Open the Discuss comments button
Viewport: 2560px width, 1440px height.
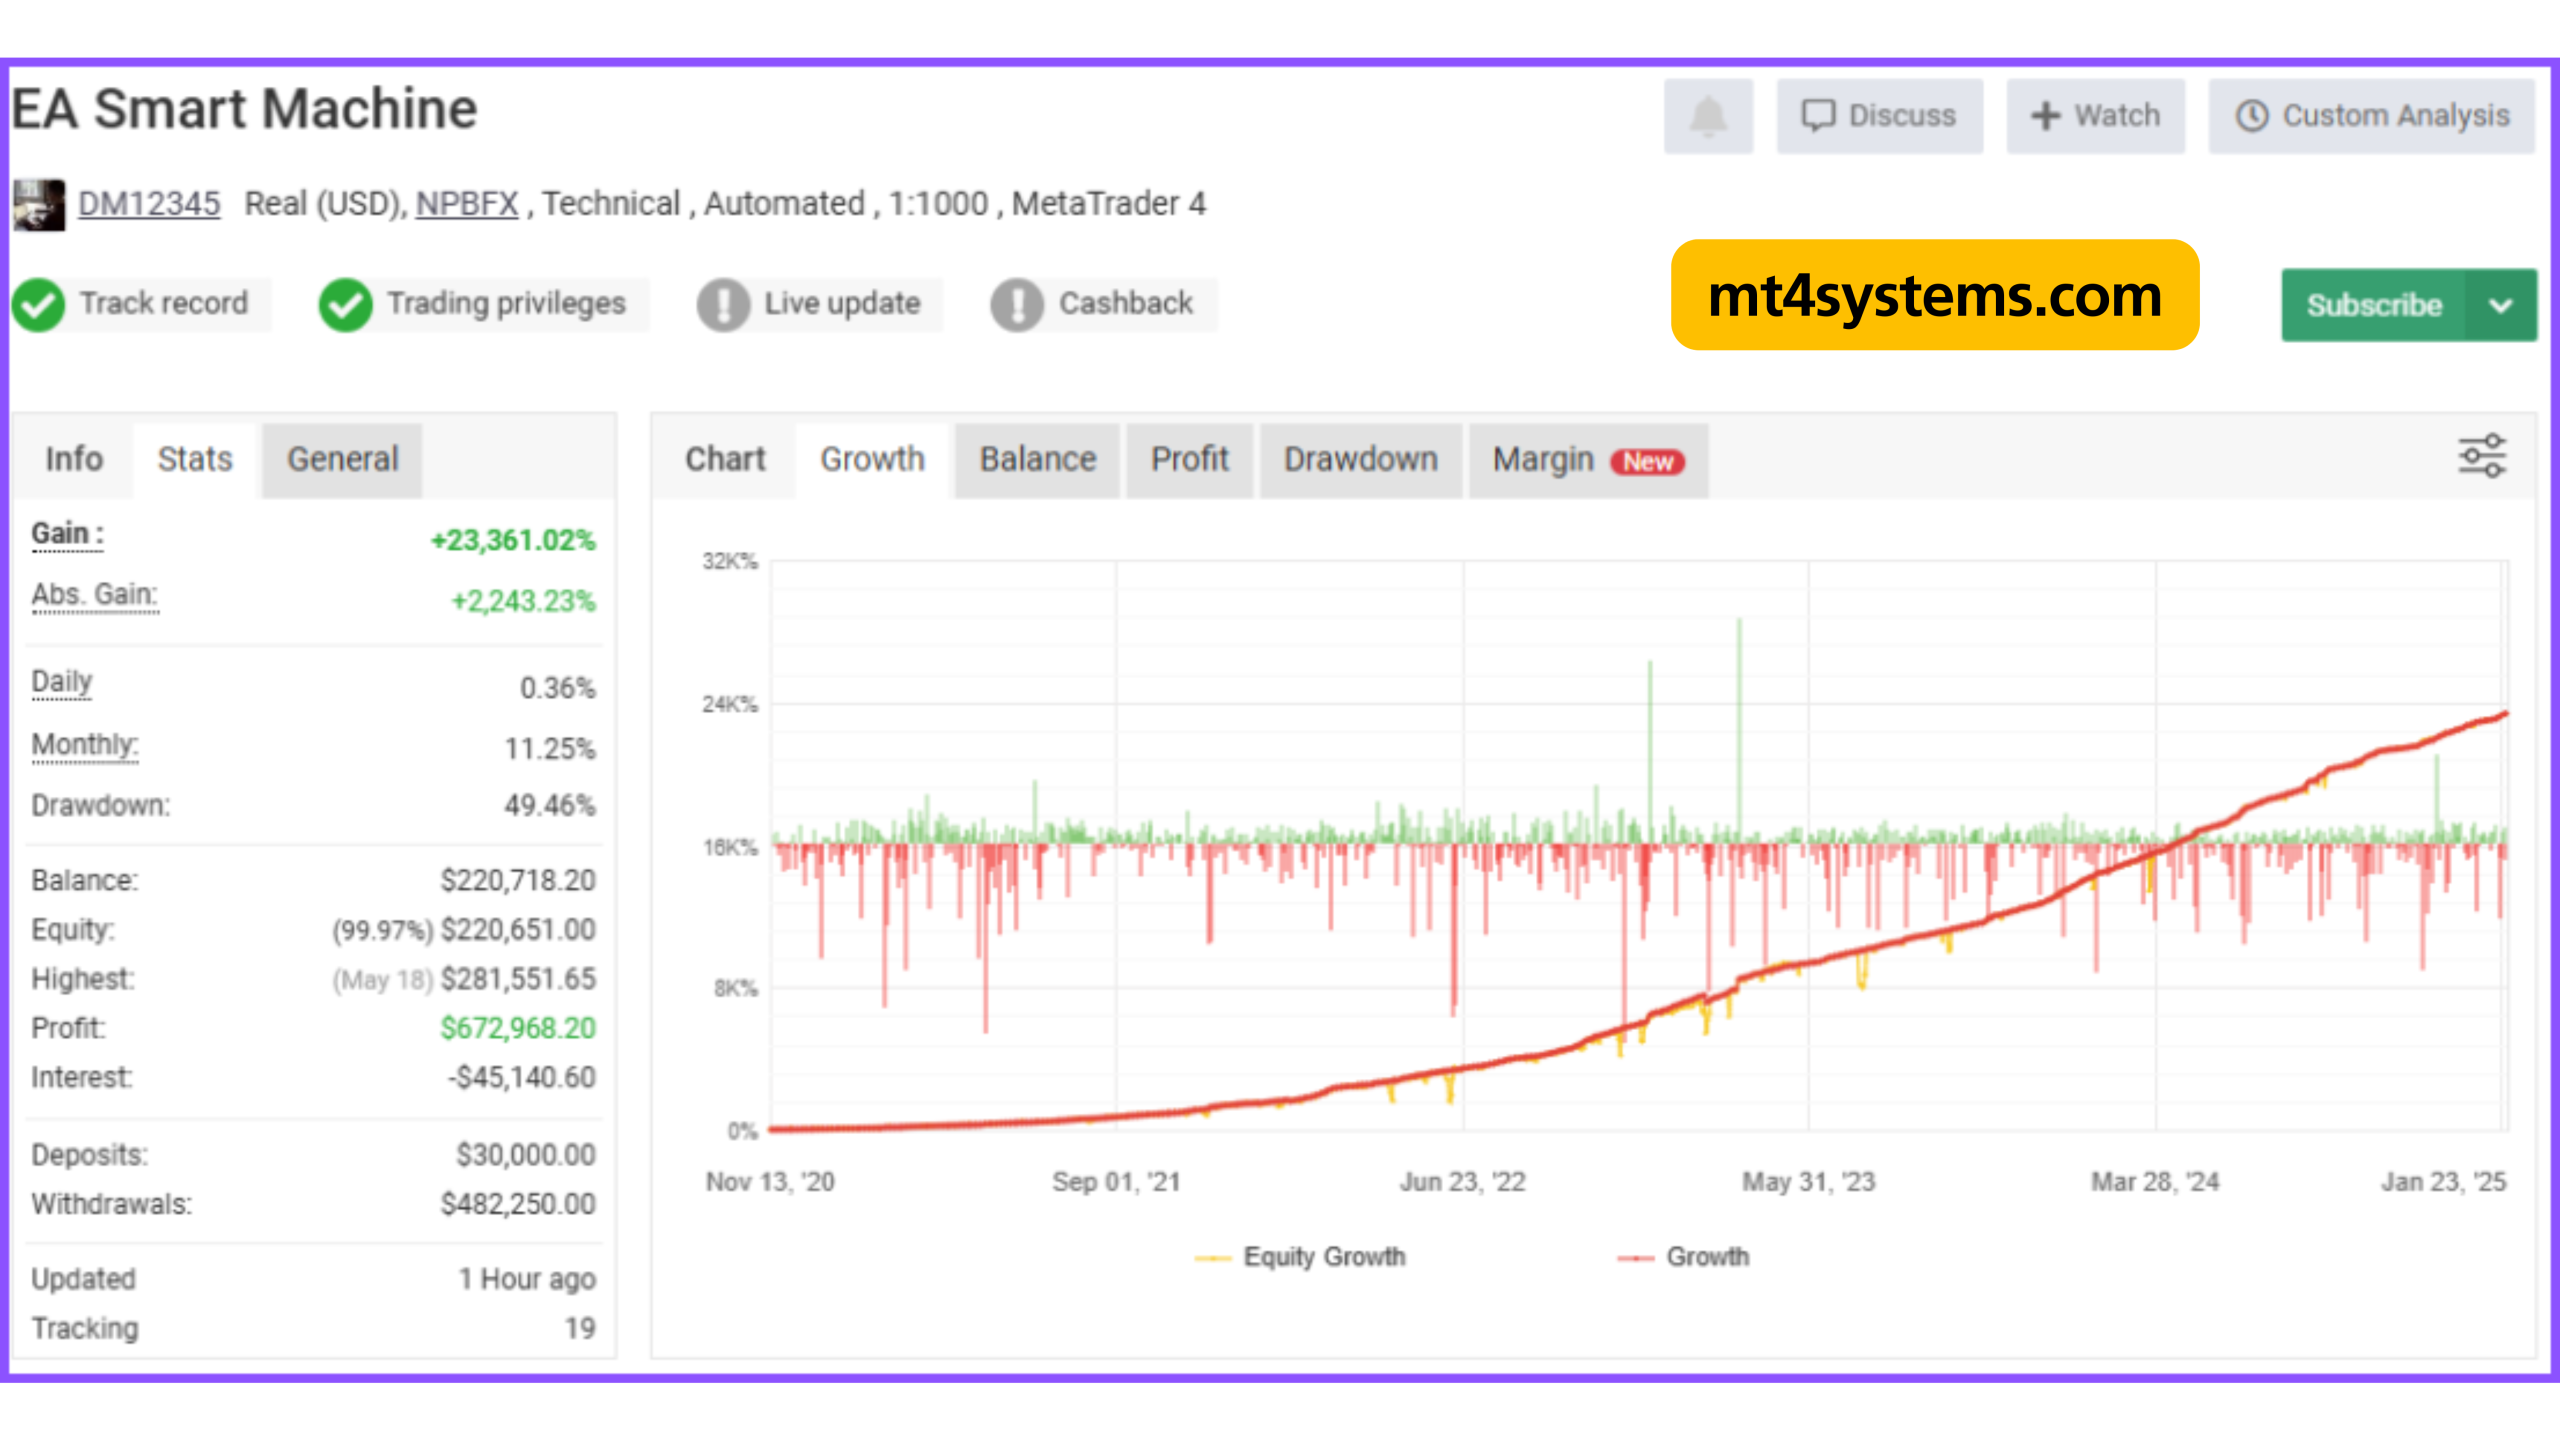(1879, 116)
